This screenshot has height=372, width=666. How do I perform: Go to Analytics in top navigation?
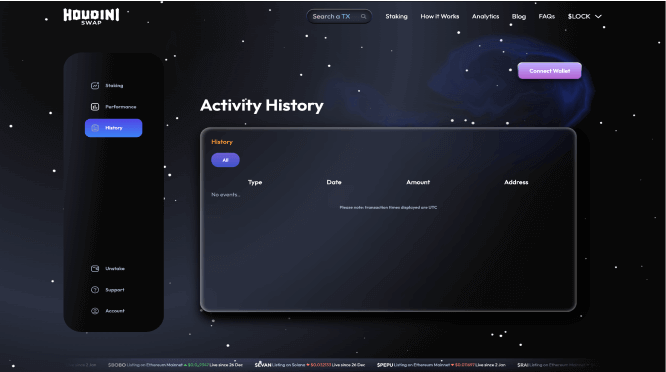(485, 17)
